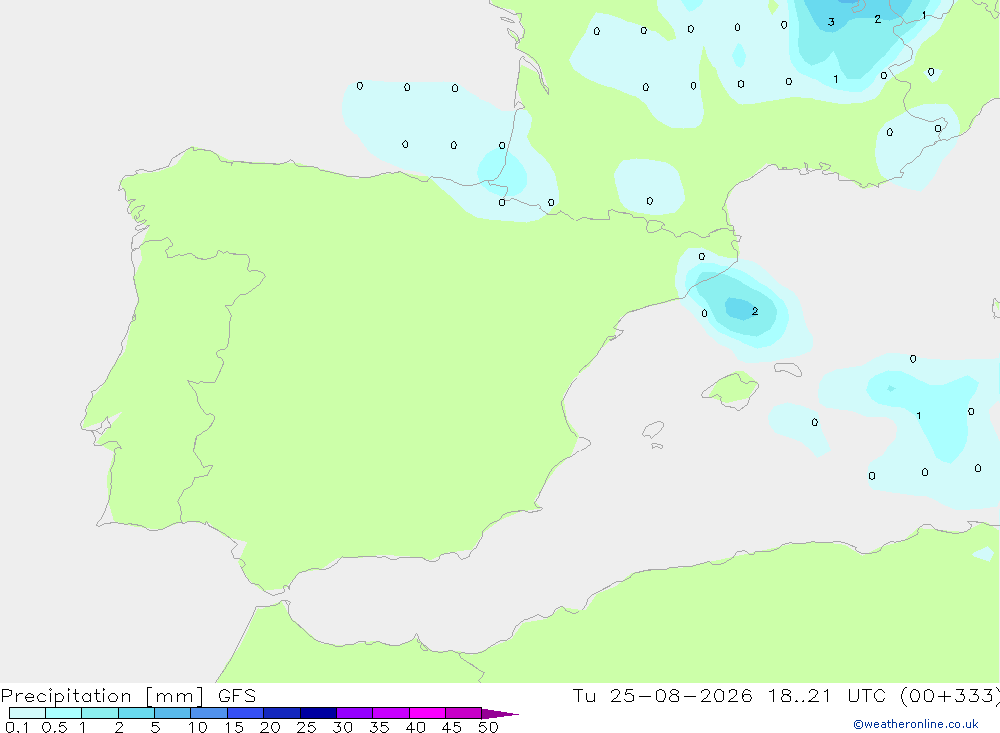Click the '20' legend scale label
The width and height of the screenshot is (1000, 733).
(x=270, y=727)
